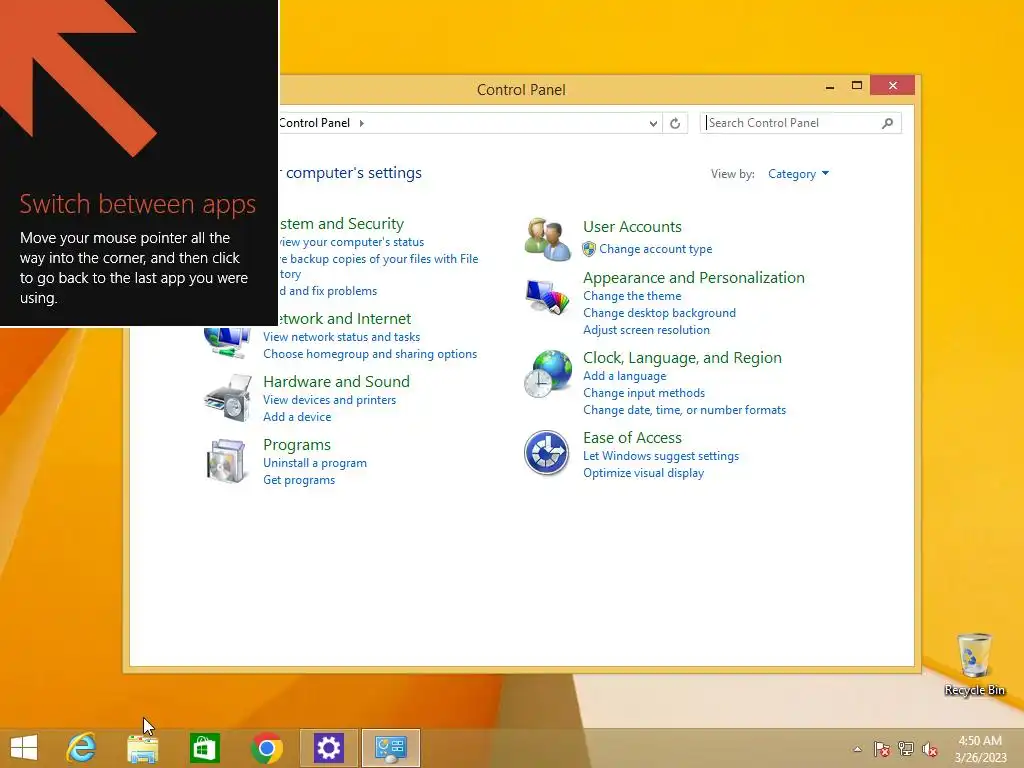Click Add a language link
Image resolution: width=1024 pixels, height=768 pixels.
coord(625,376)
